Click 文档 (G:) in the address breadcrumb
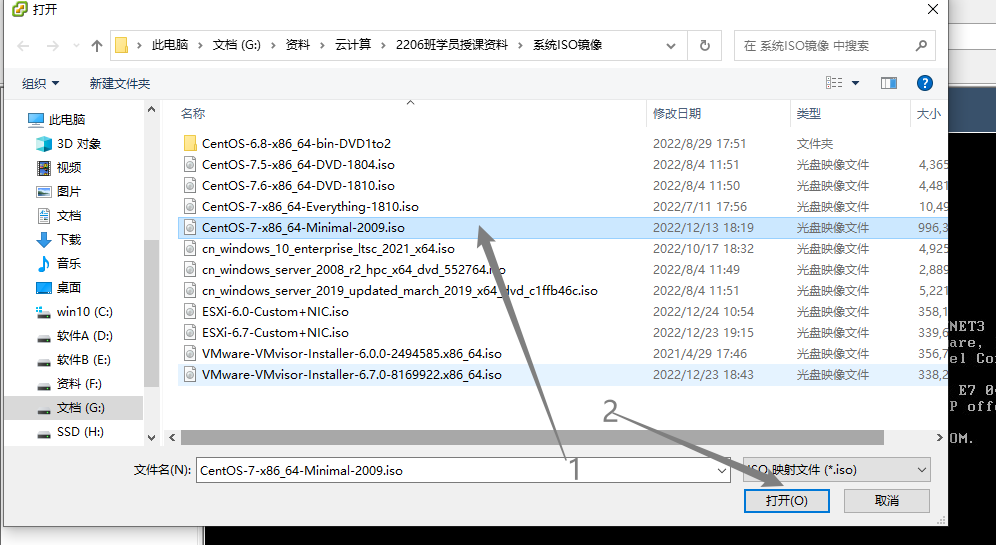Viewport: 996px width, 545px height. [236, 45]
